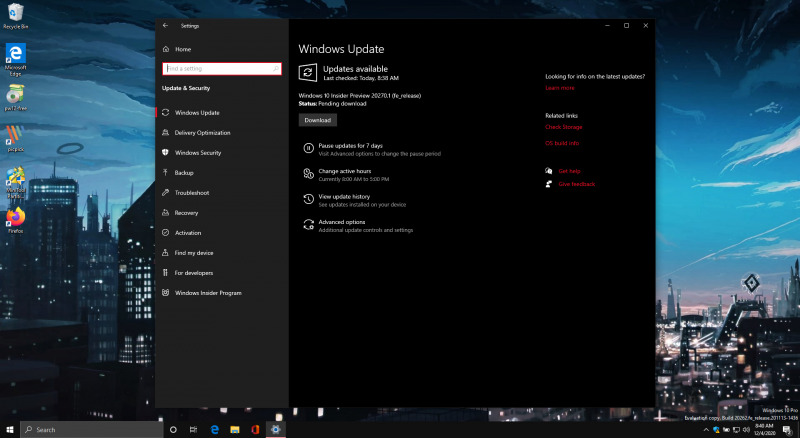
Task: Select the MiniTool Partition desktop shortcut
Action: [15, 183]
